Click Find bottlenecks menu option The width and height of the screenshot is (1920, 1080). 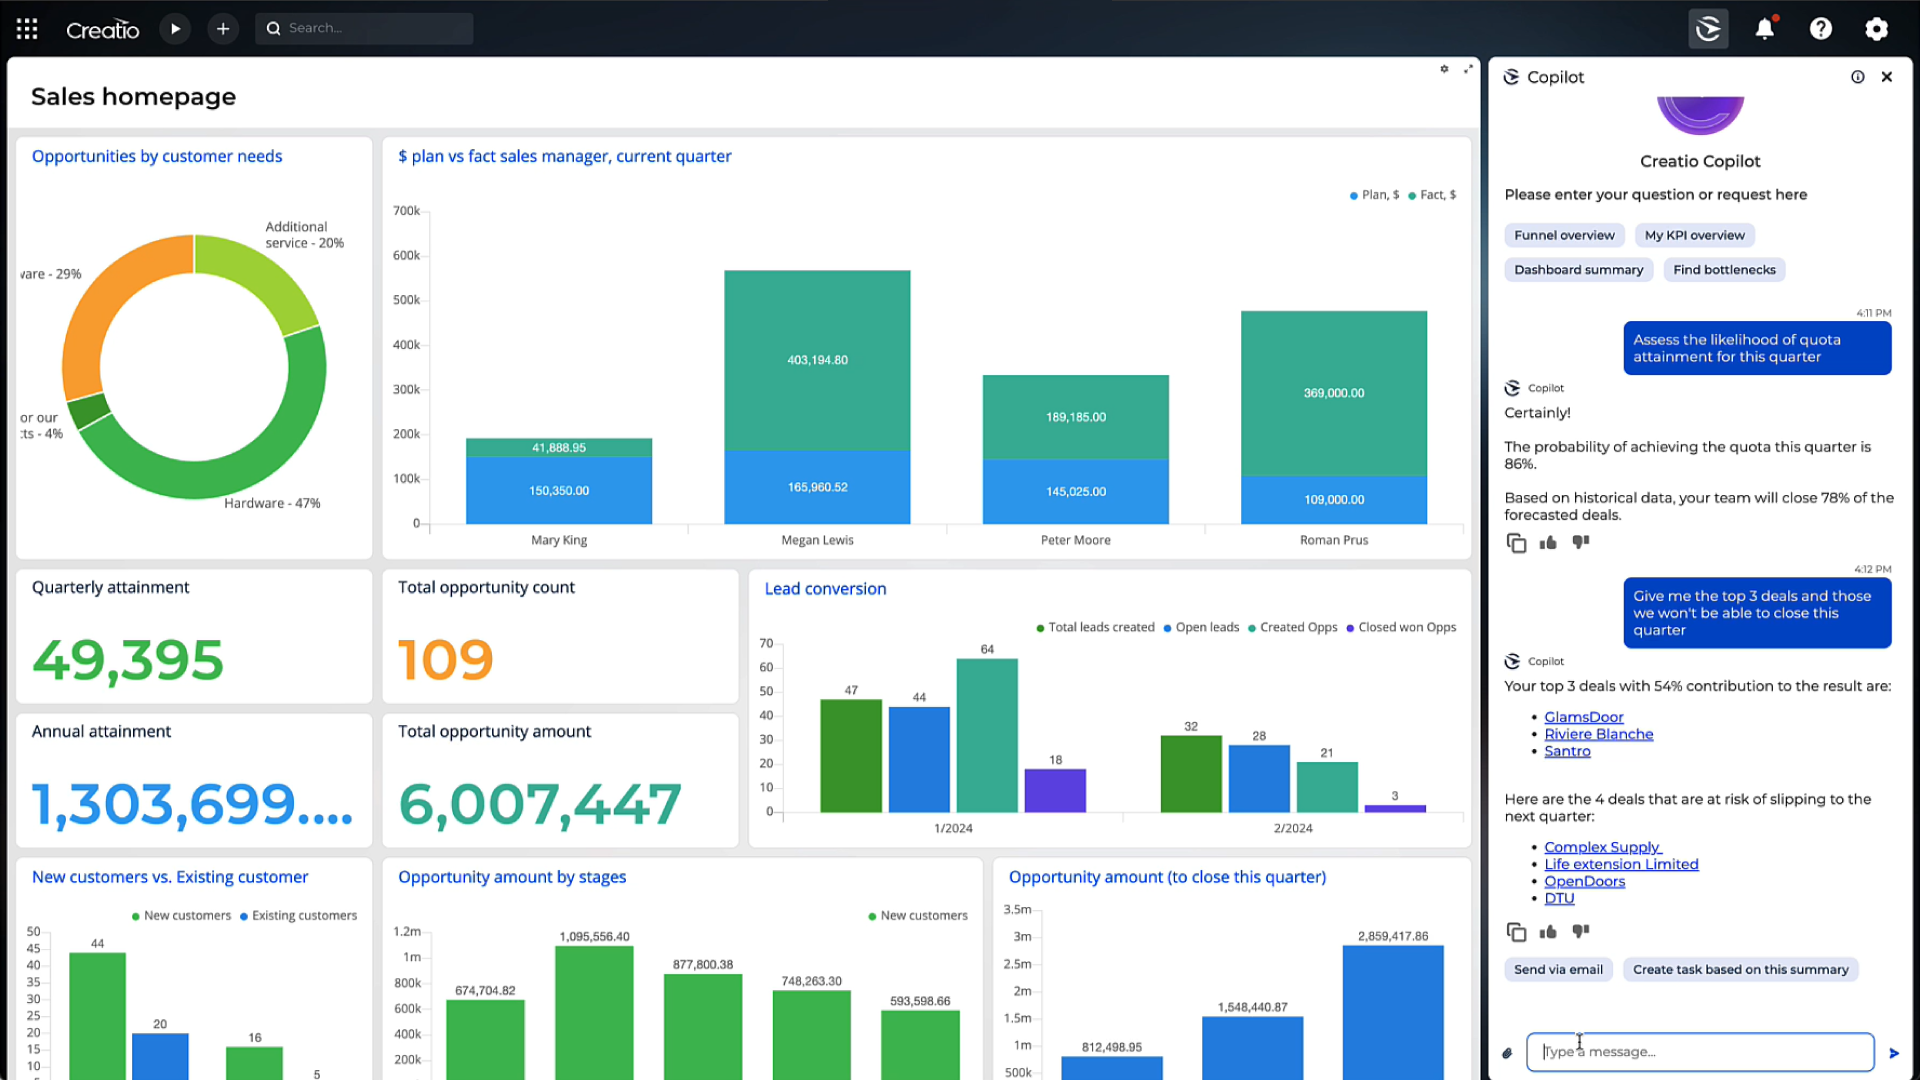1725,269
